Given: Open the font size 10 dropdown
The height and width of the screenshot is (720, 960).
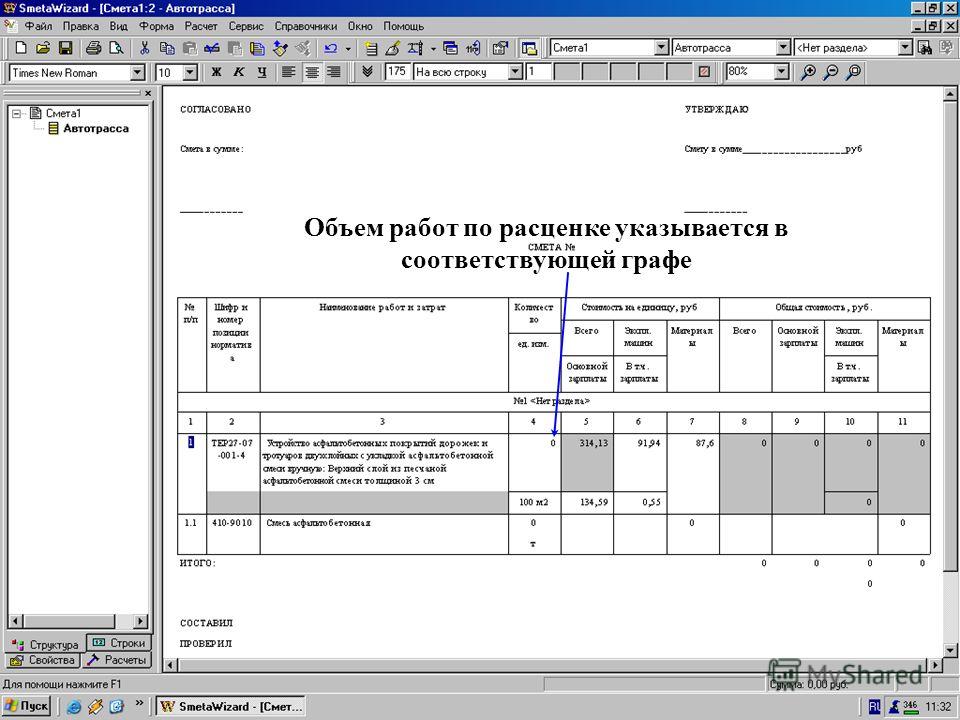Looking at the screenshot, I should pyautogui.click(x=190, y=73).
